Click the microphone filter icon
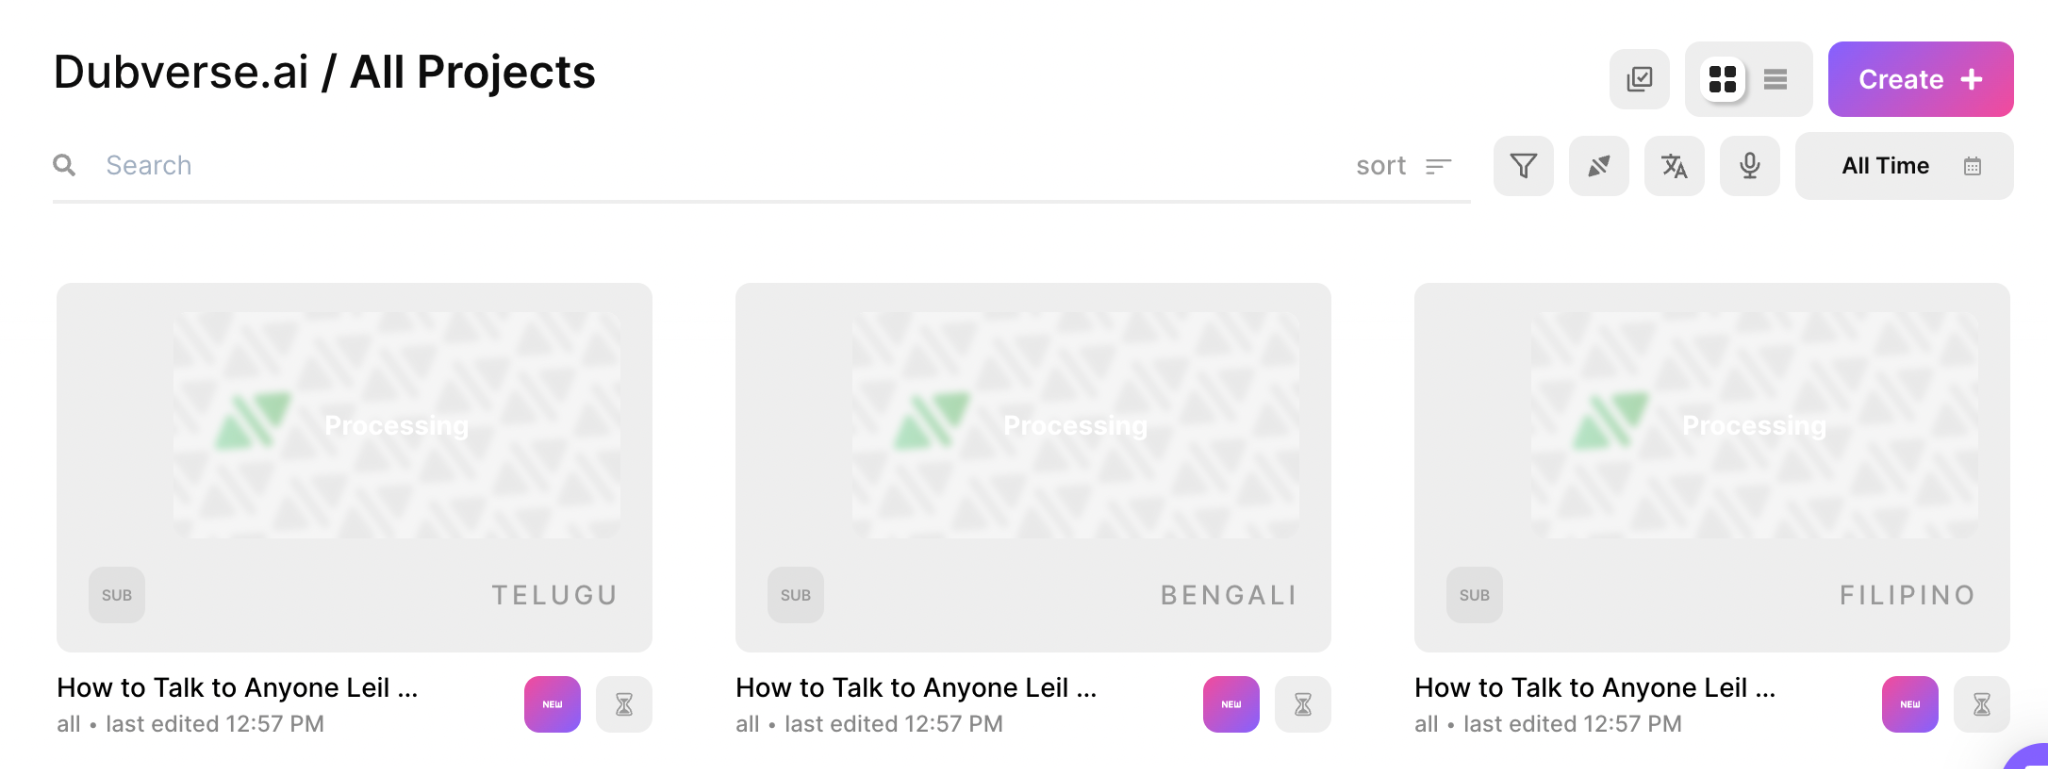The image size is (2048, 769). [x=1749, y=166]
